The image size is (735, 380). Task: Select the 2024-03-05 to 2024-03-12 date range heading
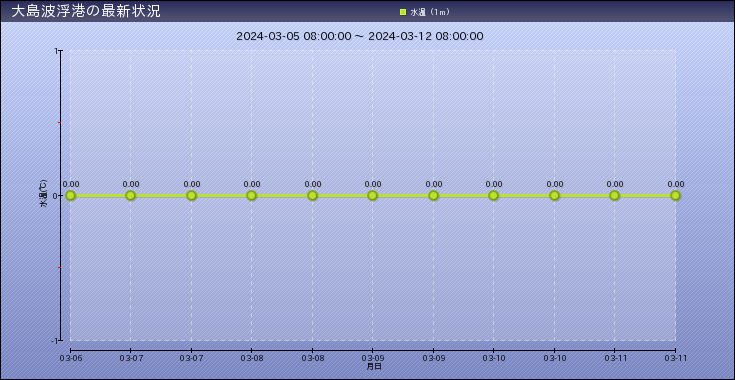[360, 36]
